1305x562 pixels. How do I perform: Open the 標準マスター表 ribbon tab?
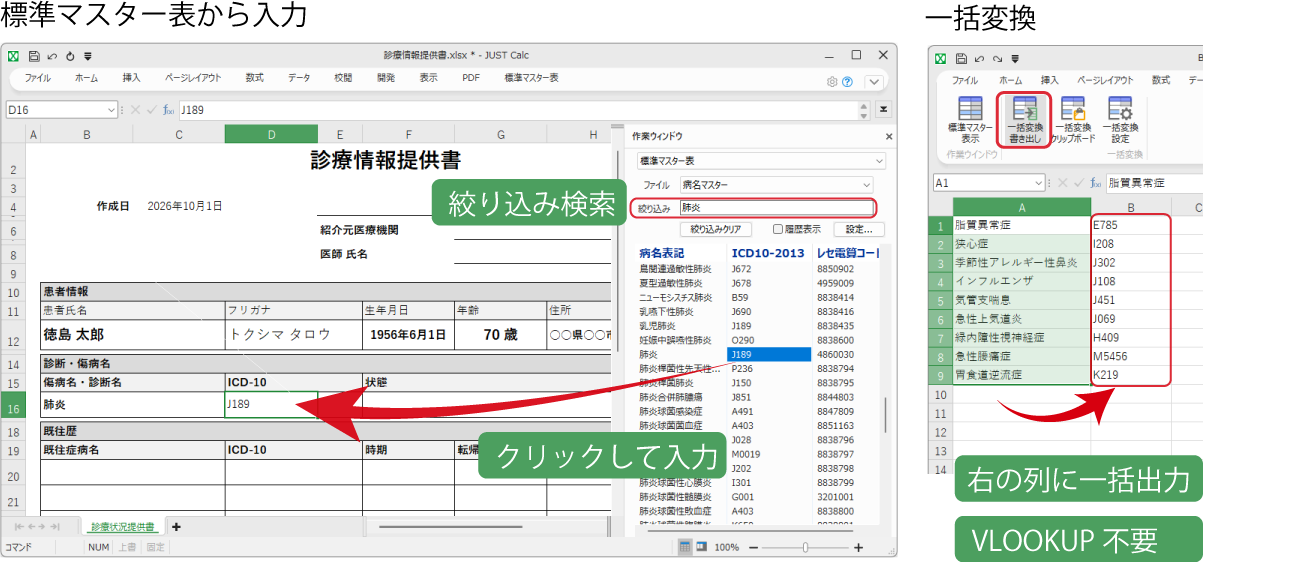point(532,78)
